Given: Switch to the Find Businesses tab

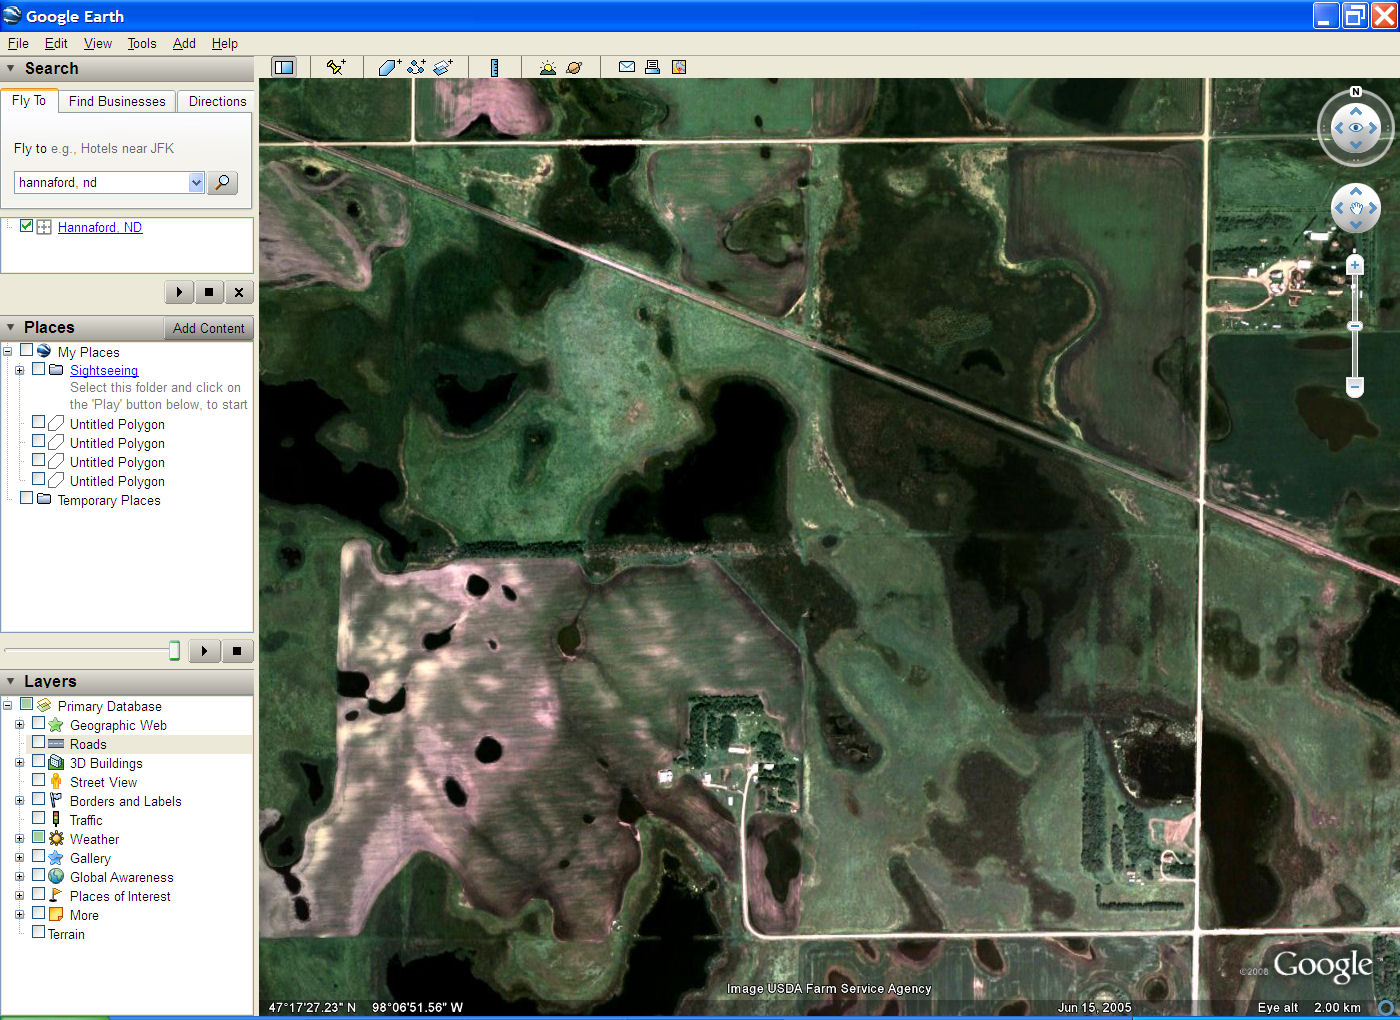Looking at the screenshot, I should coord(117,101).
